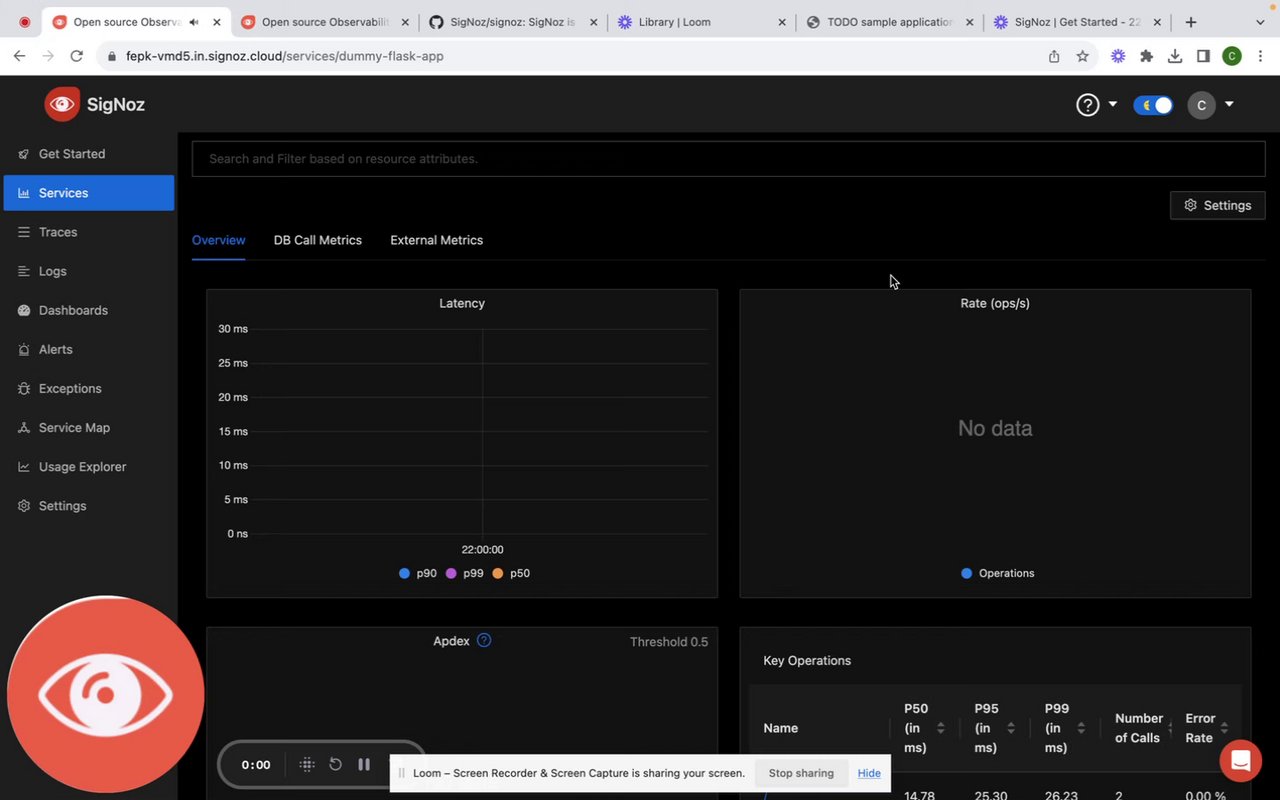The image size is (1280, 800).
Task: Switch to the DB Call Metrics tab
Action: (x=318, y=240)
